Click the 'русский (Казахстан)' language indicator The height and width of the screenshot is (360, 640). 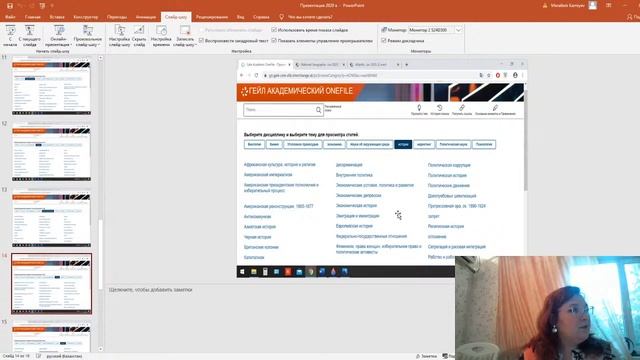(64, 356)
